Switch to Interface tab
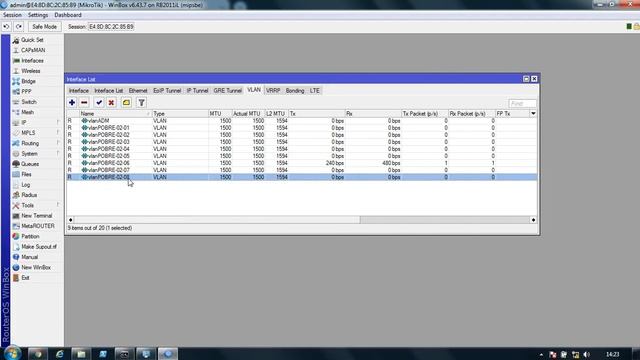Screen dimensions: 640x360 (78, 91)
